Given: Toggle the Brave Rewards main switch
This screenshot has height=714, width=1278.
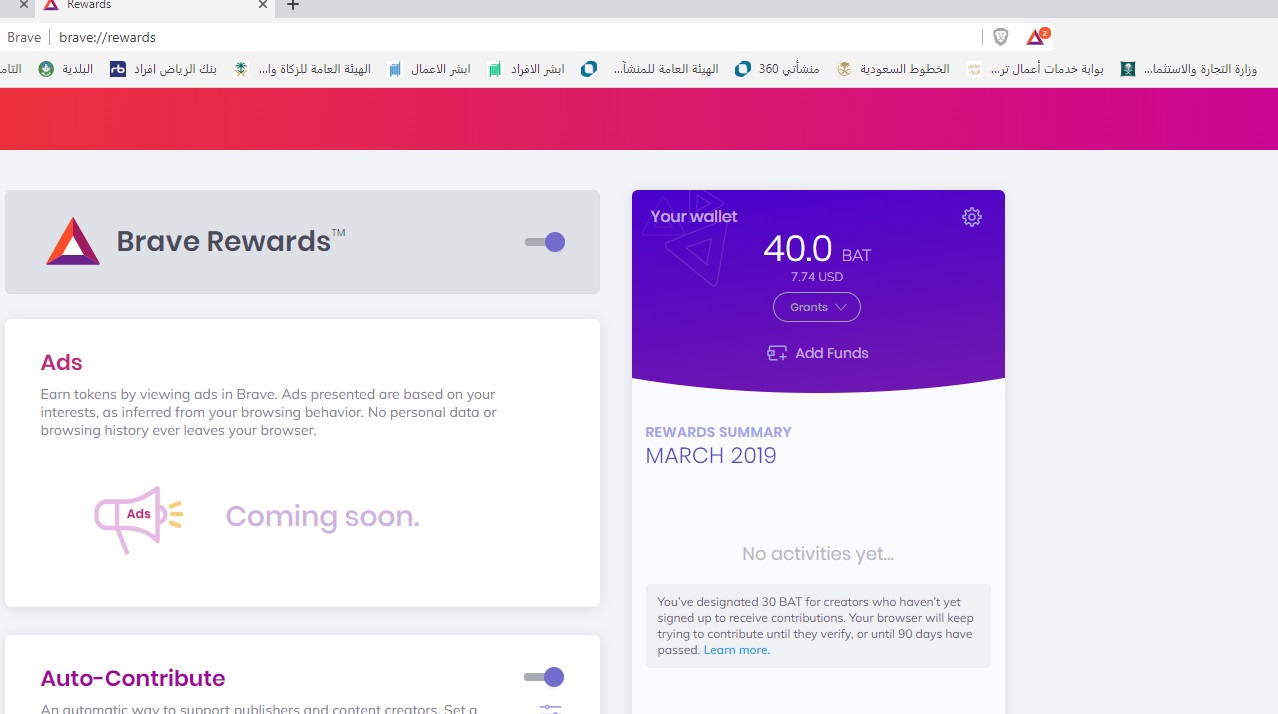Looking at the screenshot, I should click(545, 242).
